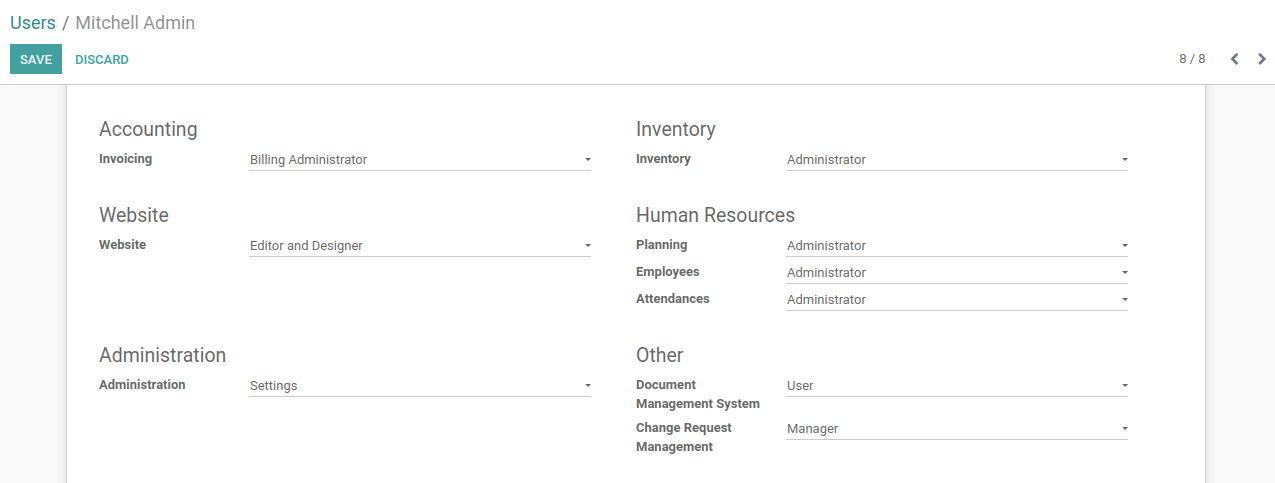Go to the next user record arrow
This screenshot has width=1275, height=483.
[x=1262, y=59]
